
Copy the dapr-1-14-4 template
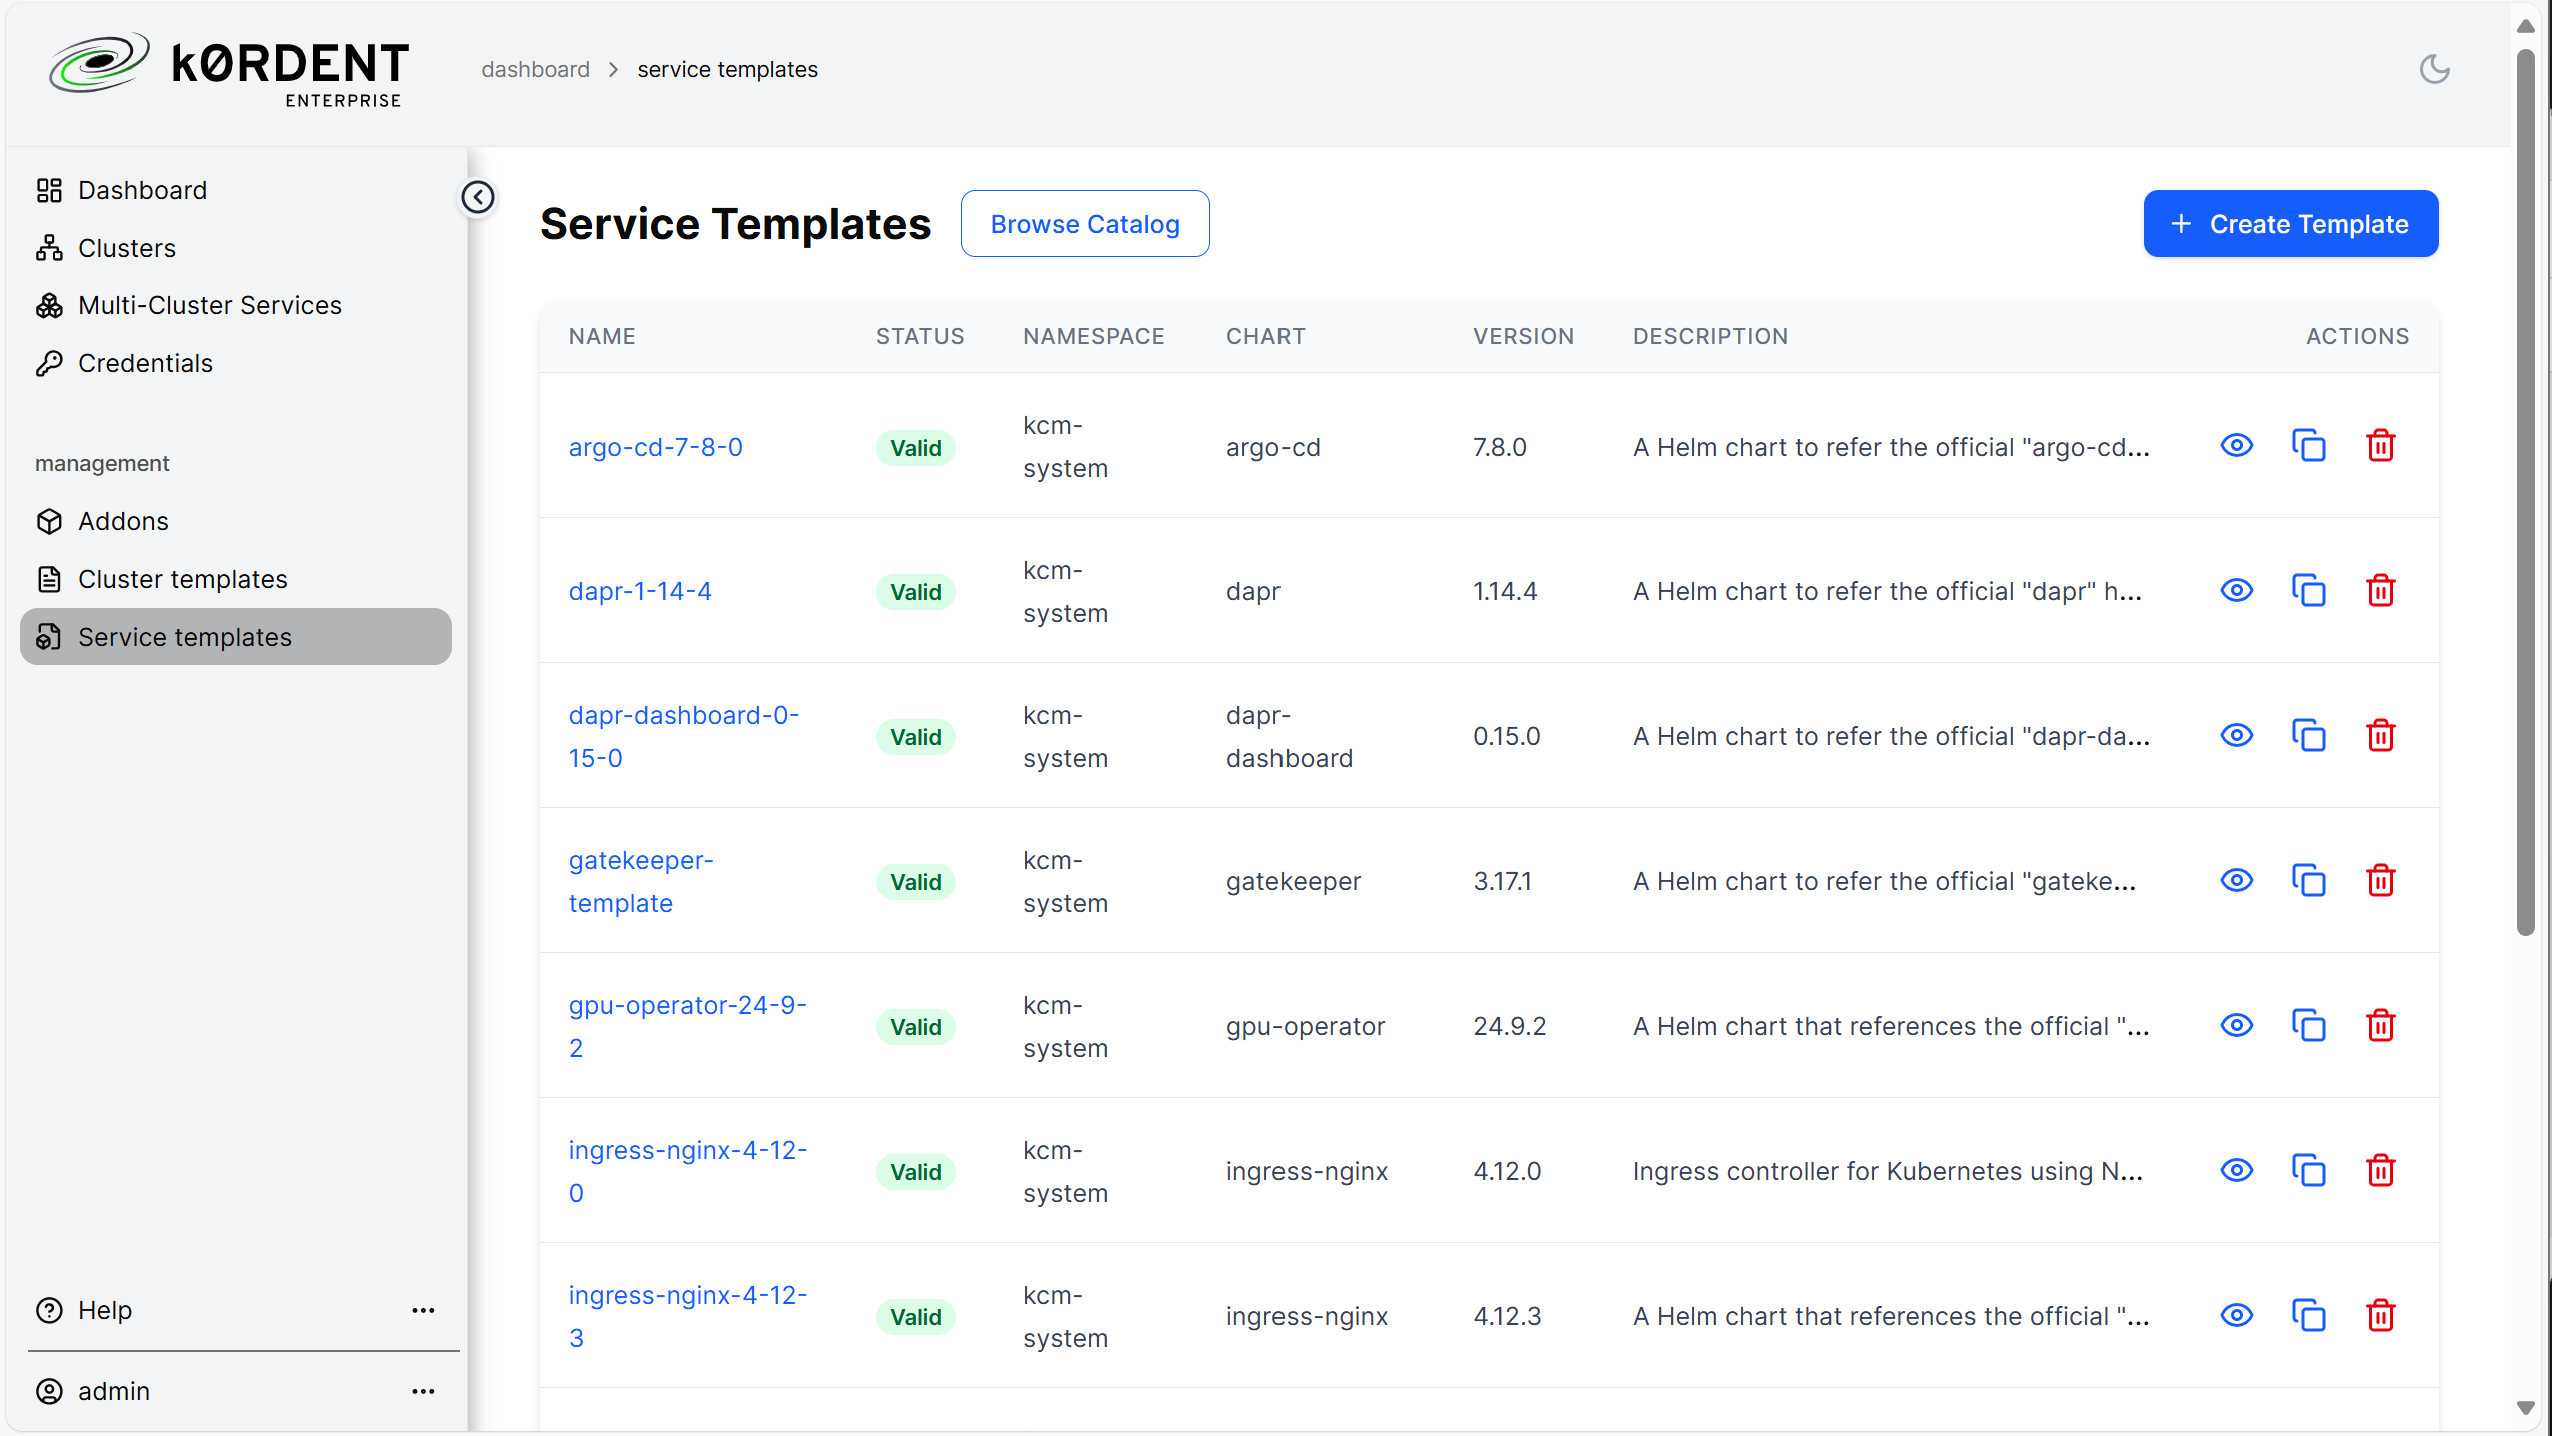click(2308, 591)
